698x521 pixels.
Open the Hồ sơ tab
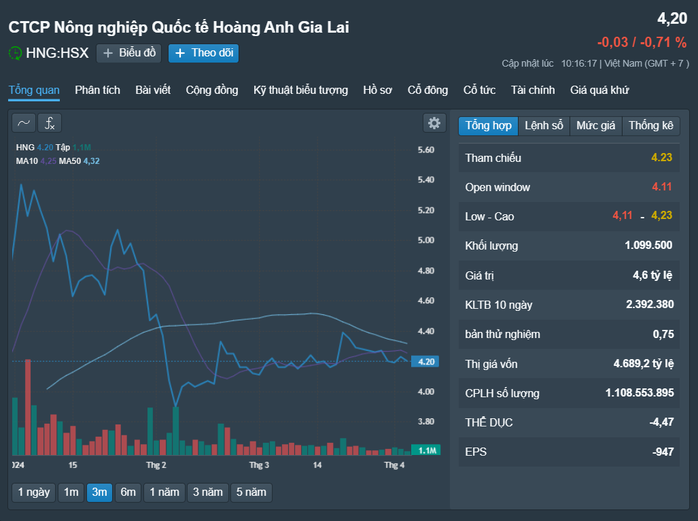pyautogui.click(x=377, y=90)
